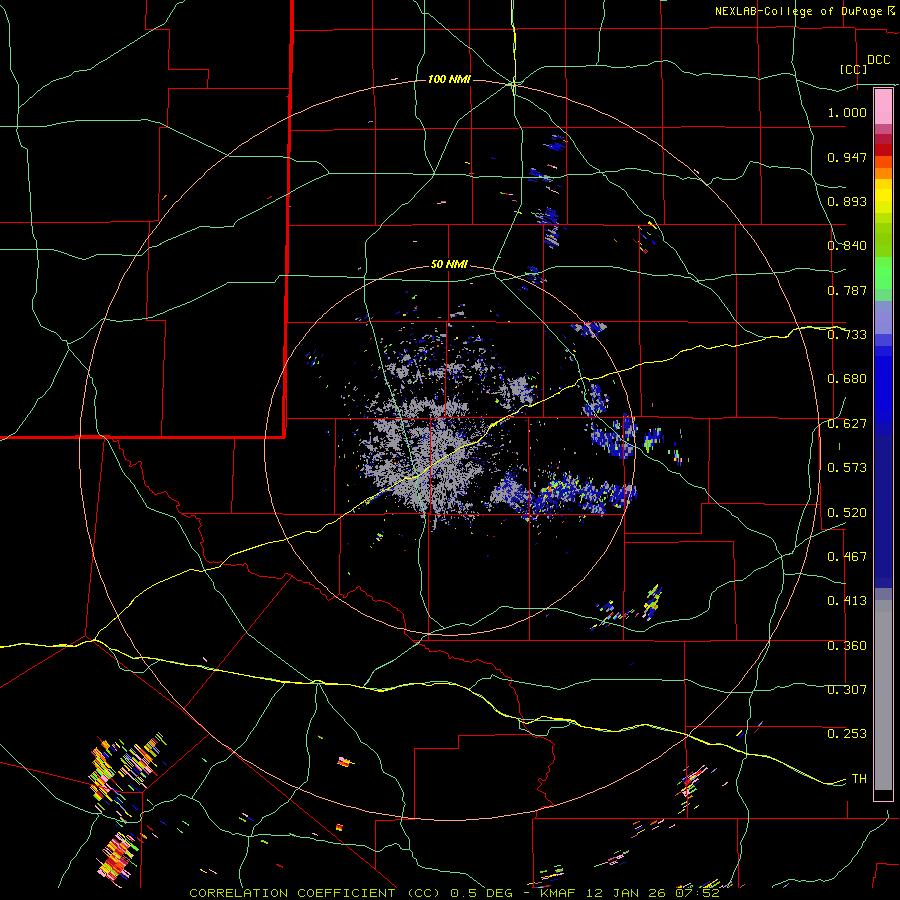Pick the gray segment of color bar
900x900 pixels.
click(x=883, y=695)
